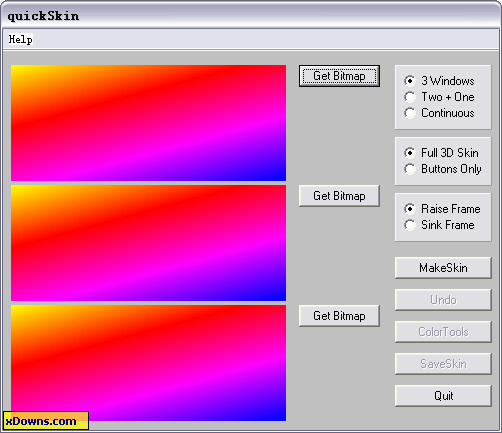Screen dimensions: 502x433
Task: Click the middle Get Bitmap button
Action: pos(339,196)
